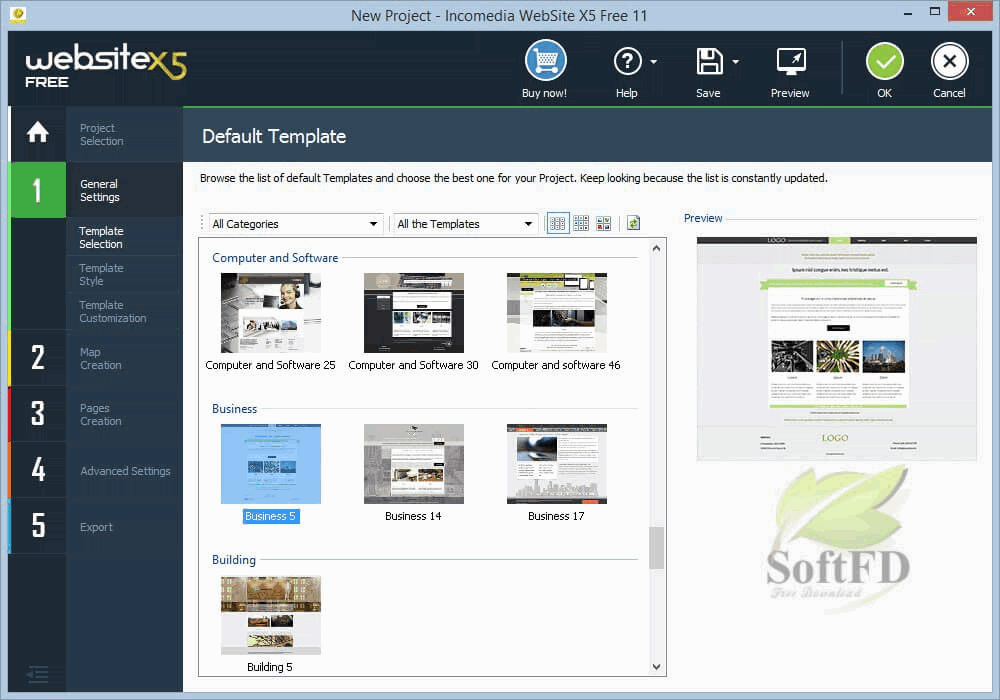The height and width of the screenshot is (700, 1000).
Task: Click the Business 5 label text
Action: click(x=270, y=516)
